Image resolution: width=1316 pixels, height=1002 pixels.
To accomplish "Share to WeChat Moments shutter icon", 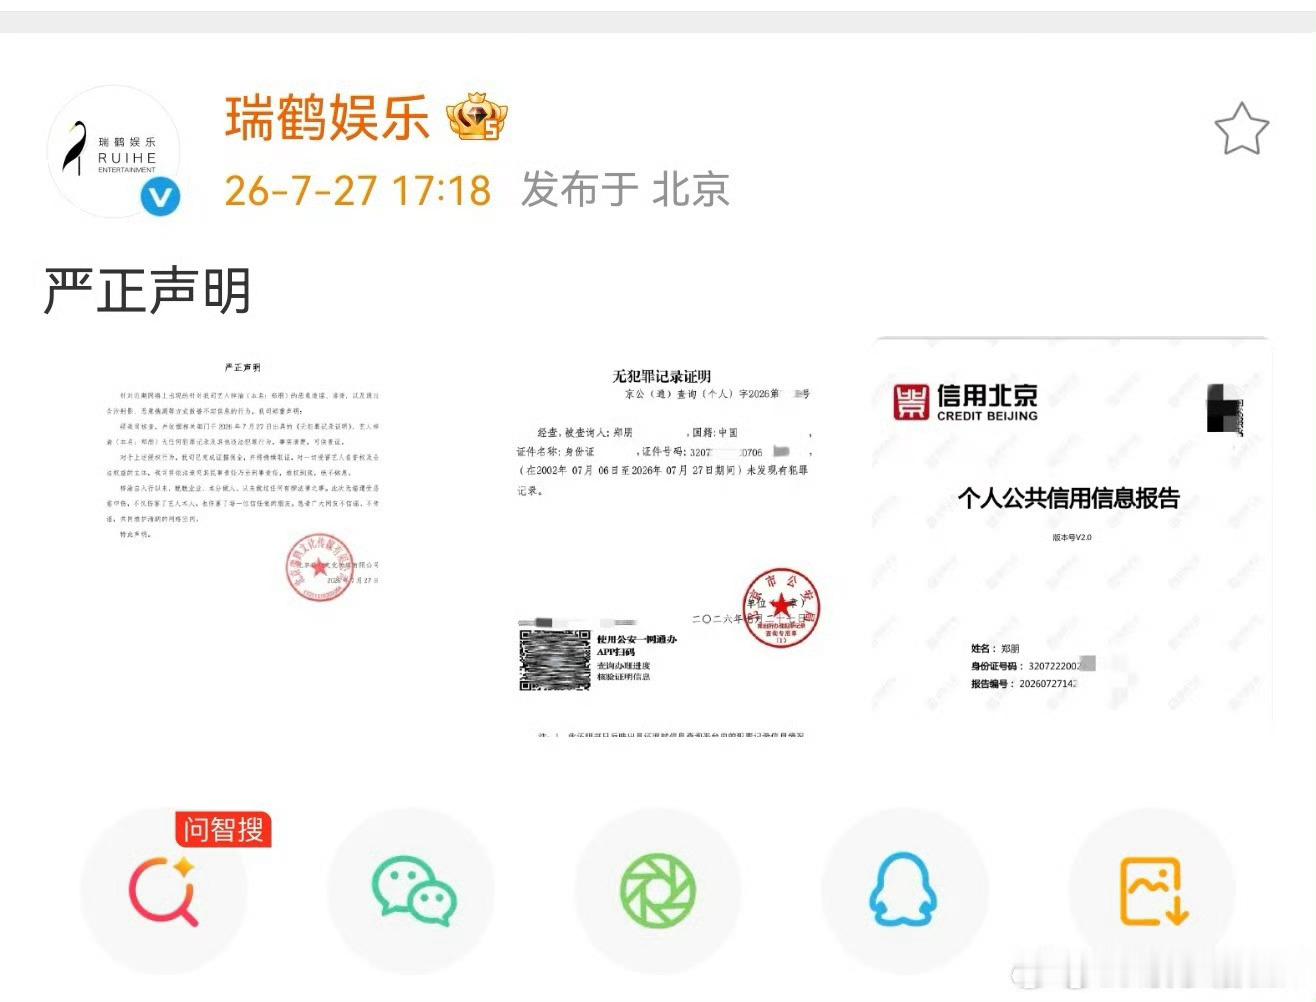I will pos(658,890).
